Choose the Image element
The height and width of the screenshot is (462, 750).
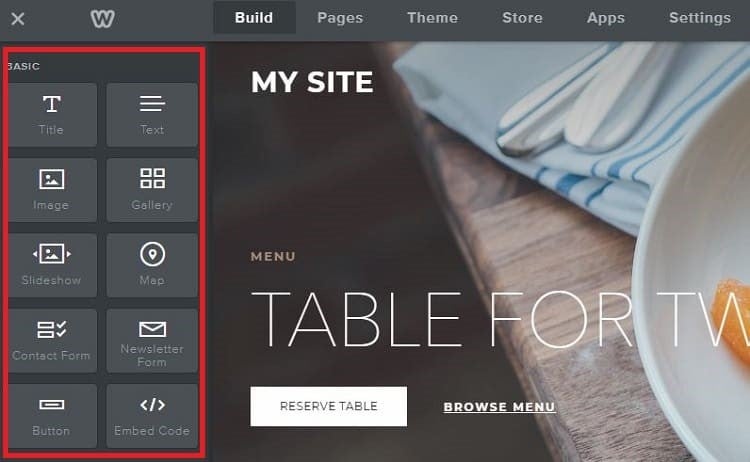point(53,190)
